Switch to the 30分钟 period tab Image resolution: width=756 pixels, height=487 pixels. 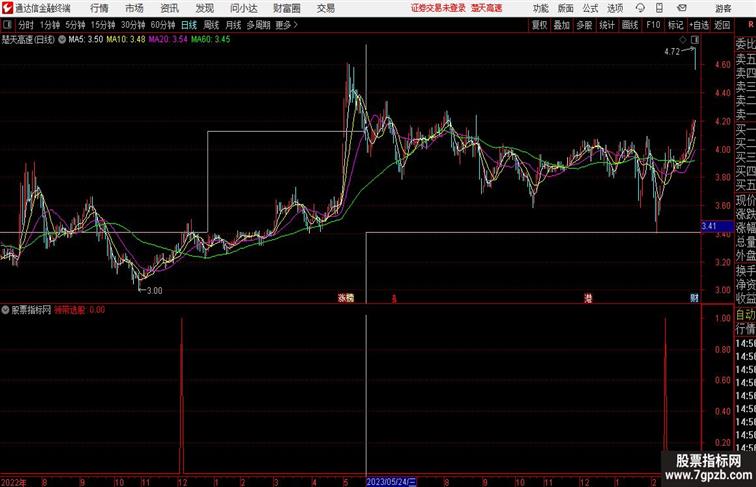[133, 25]
